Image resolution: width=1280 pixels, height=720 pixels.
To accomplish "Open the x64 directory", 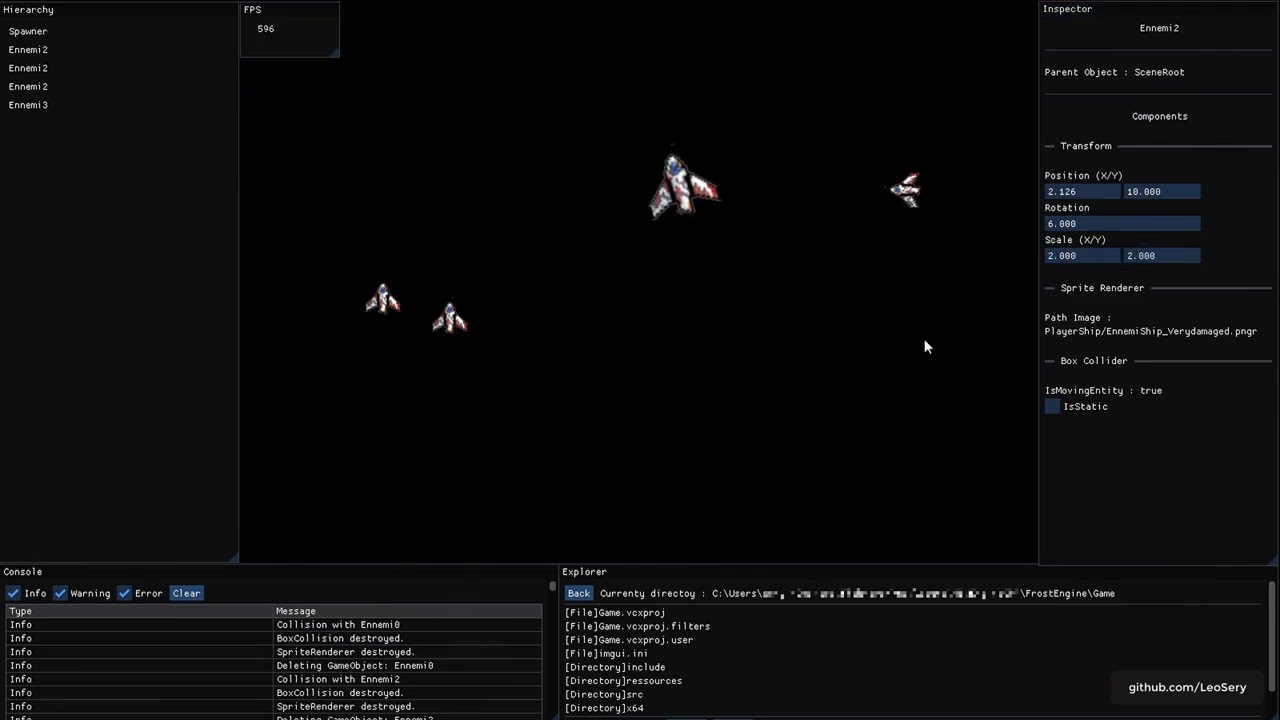I will (604, 708).
